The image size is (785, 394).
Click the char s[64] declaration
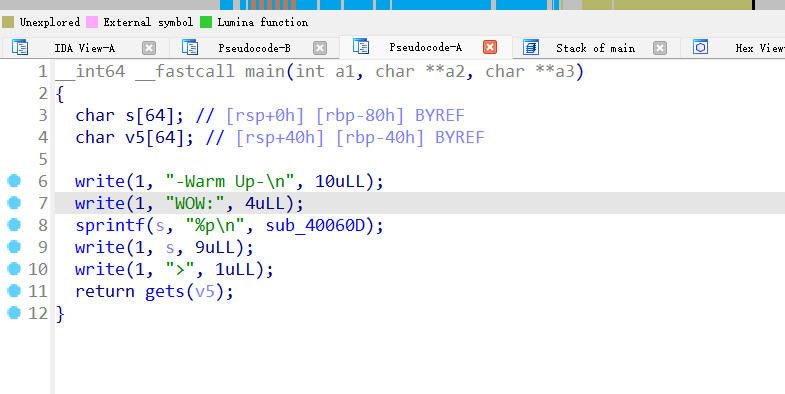130,115
